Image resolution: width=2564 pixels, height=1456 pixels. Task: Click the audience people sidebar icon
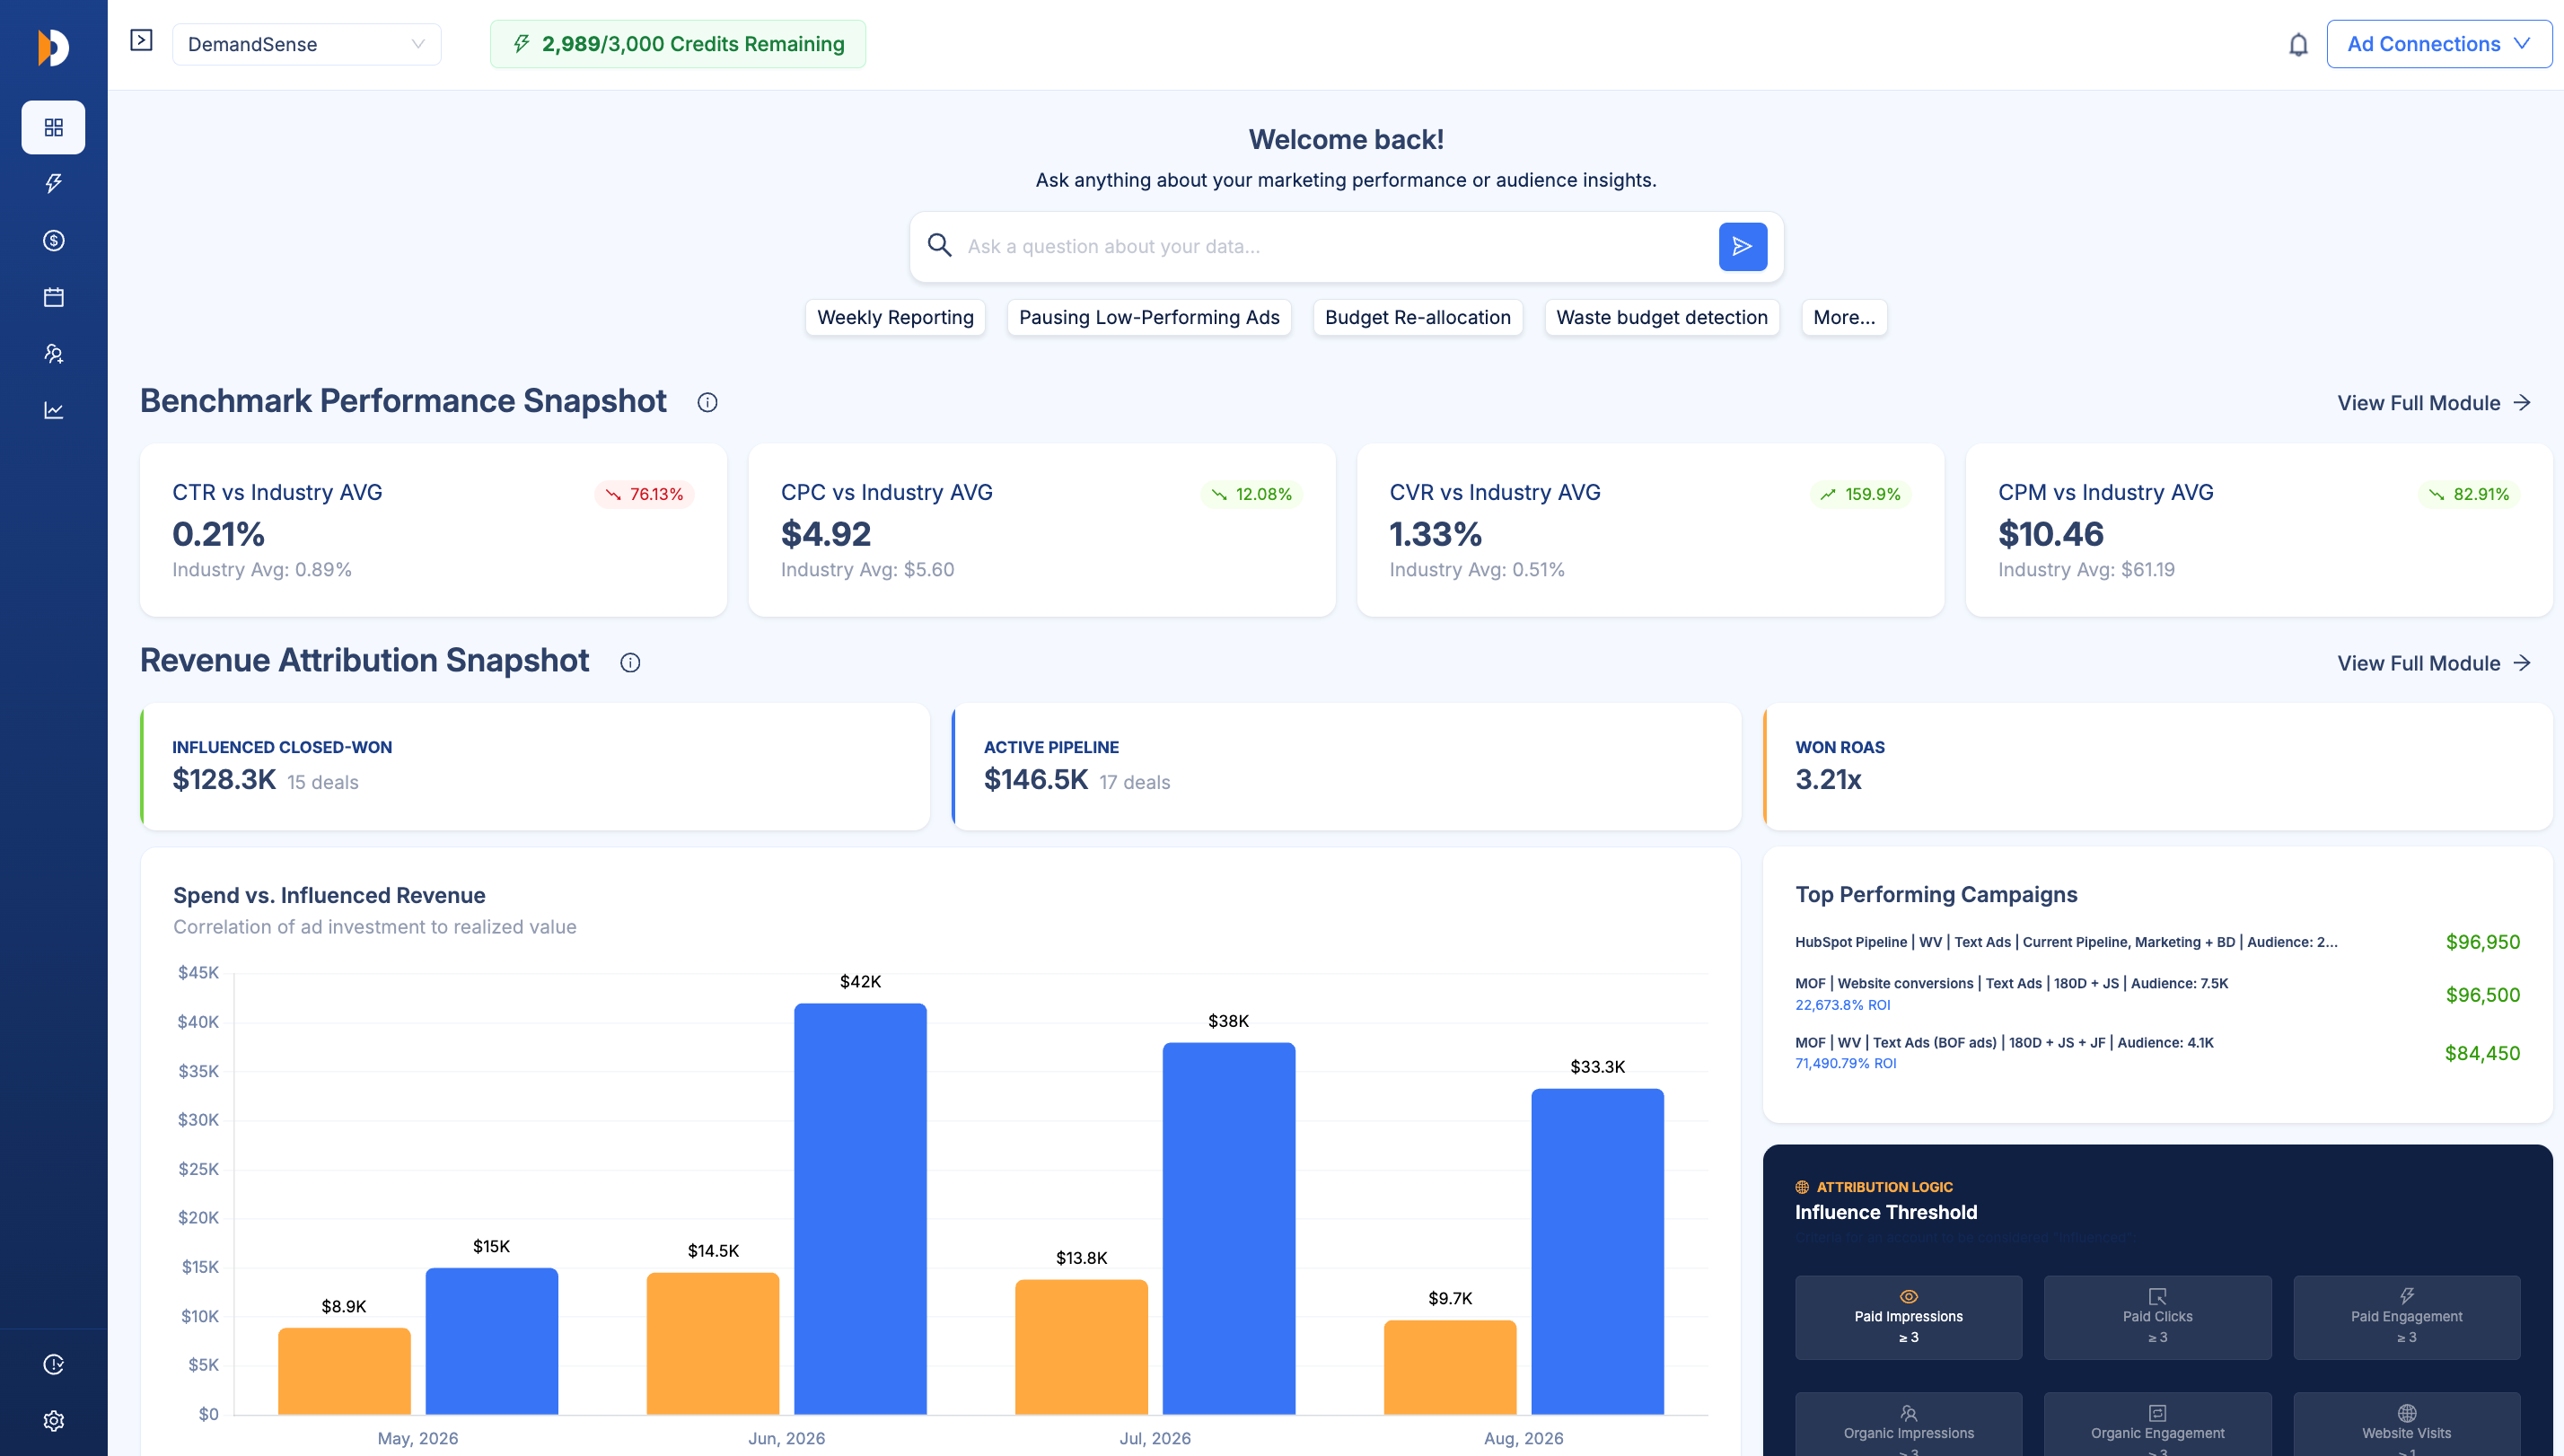[x=53, y=353]
